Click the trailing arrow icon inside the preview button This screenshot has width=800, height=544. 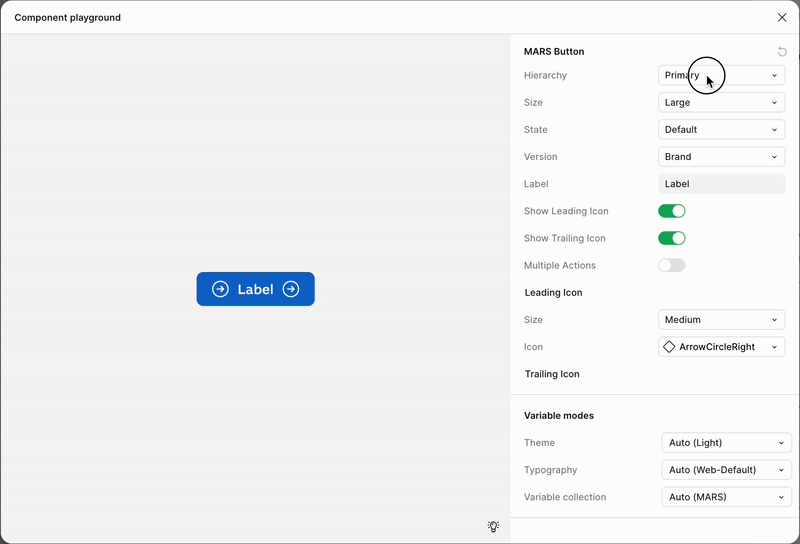tap(291, 289)
